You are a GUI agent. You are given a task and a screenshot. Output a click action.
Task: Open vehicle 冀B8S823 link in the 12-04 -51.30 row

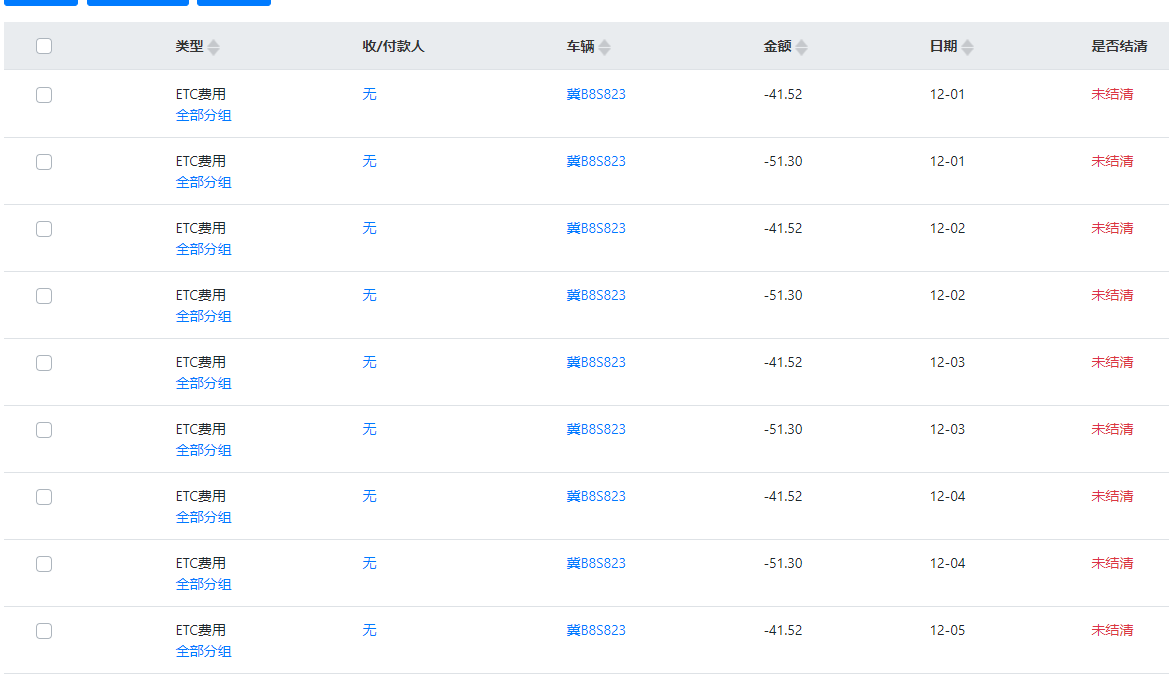(596, 563)
